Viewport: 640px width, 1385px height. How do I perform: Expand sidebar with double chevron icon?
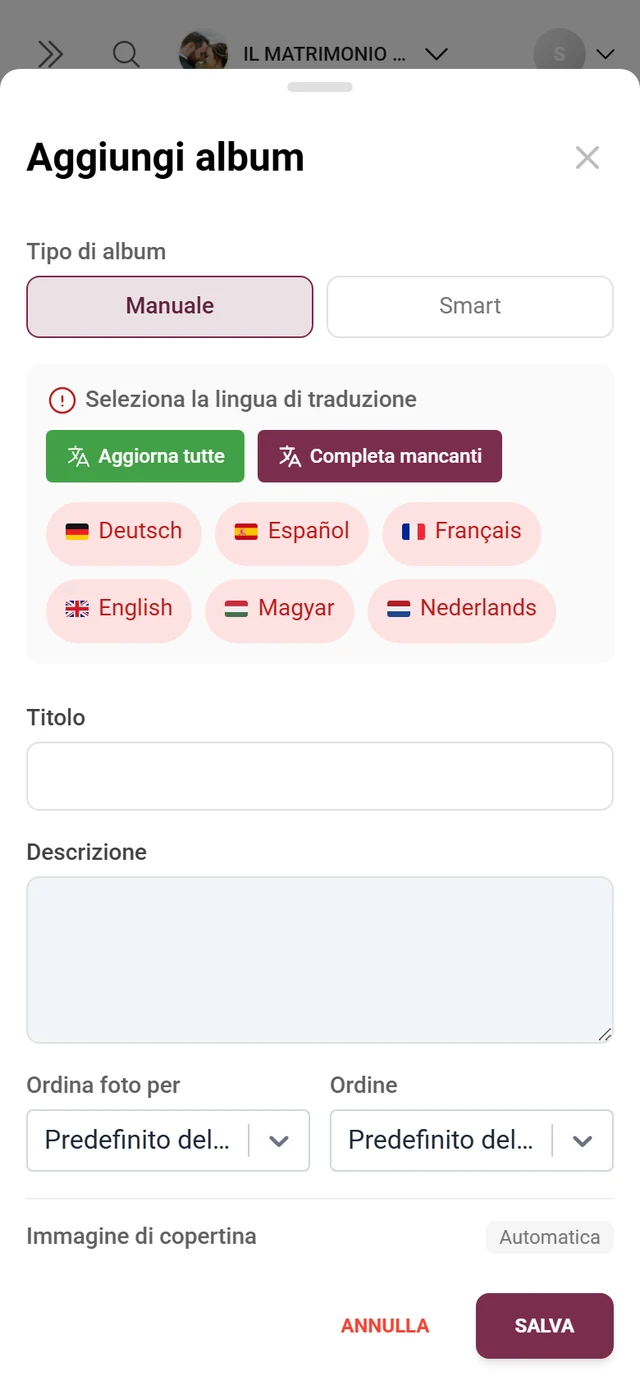point(50,54)
